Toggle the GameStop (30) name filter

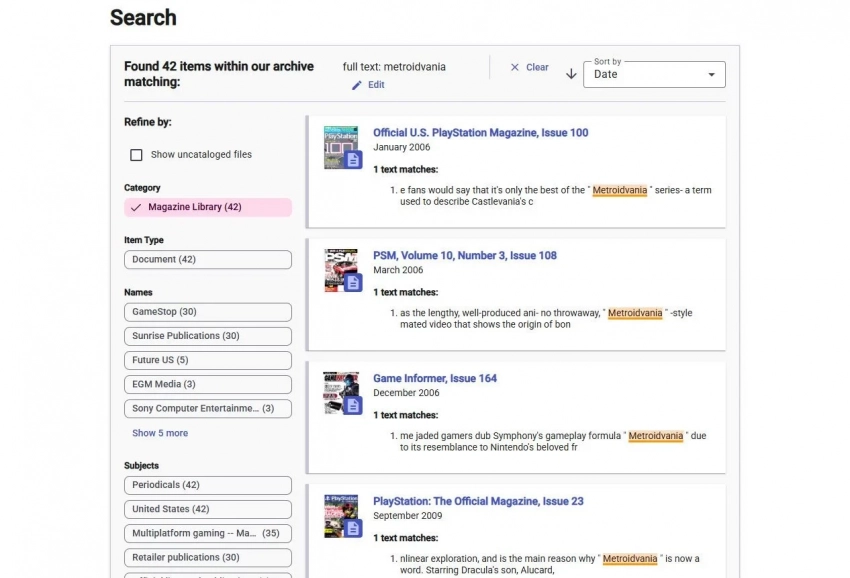[x=207, y=312]
